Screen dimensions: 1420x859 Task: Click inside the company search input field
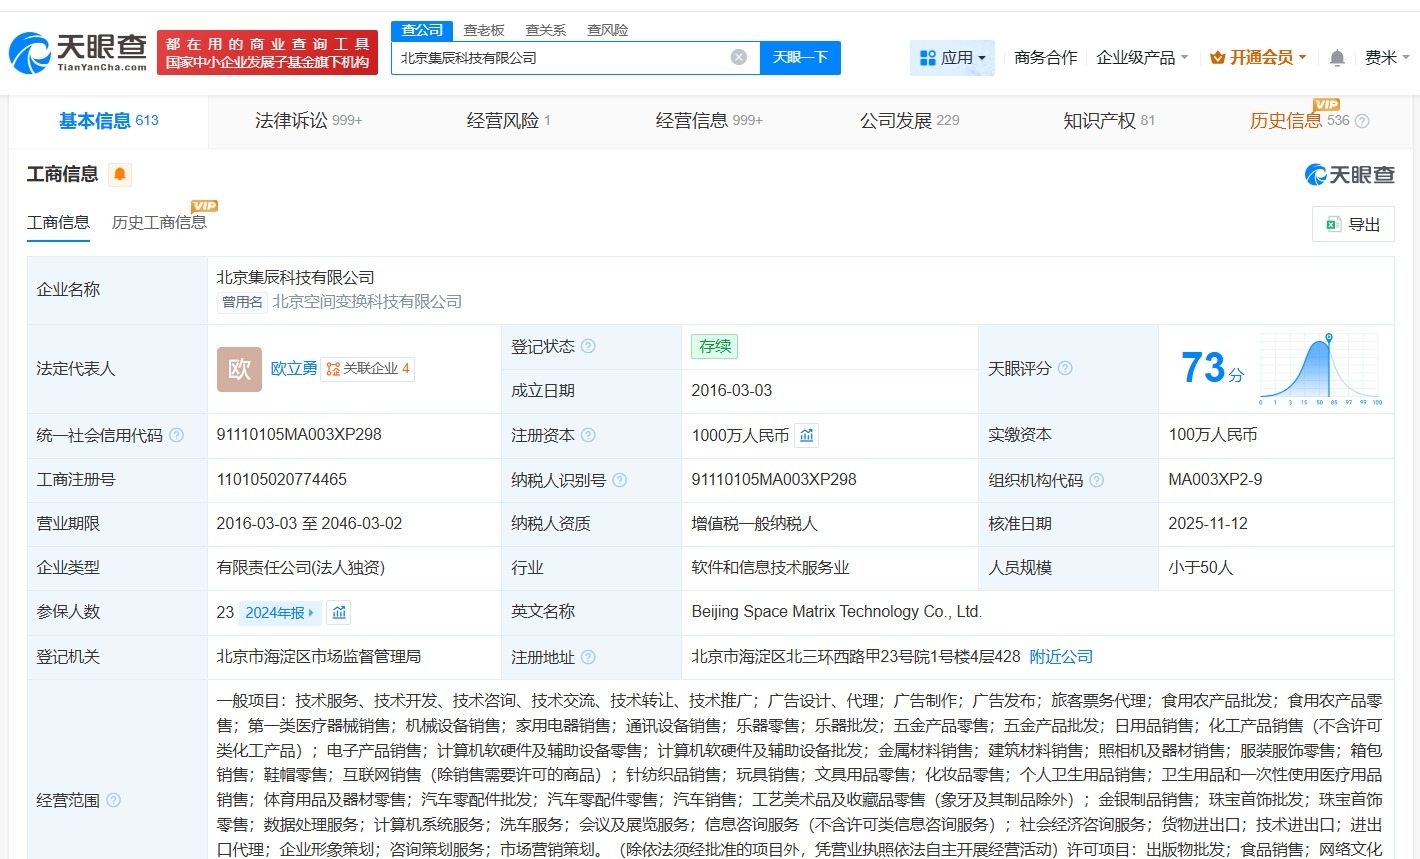point(560,57)
